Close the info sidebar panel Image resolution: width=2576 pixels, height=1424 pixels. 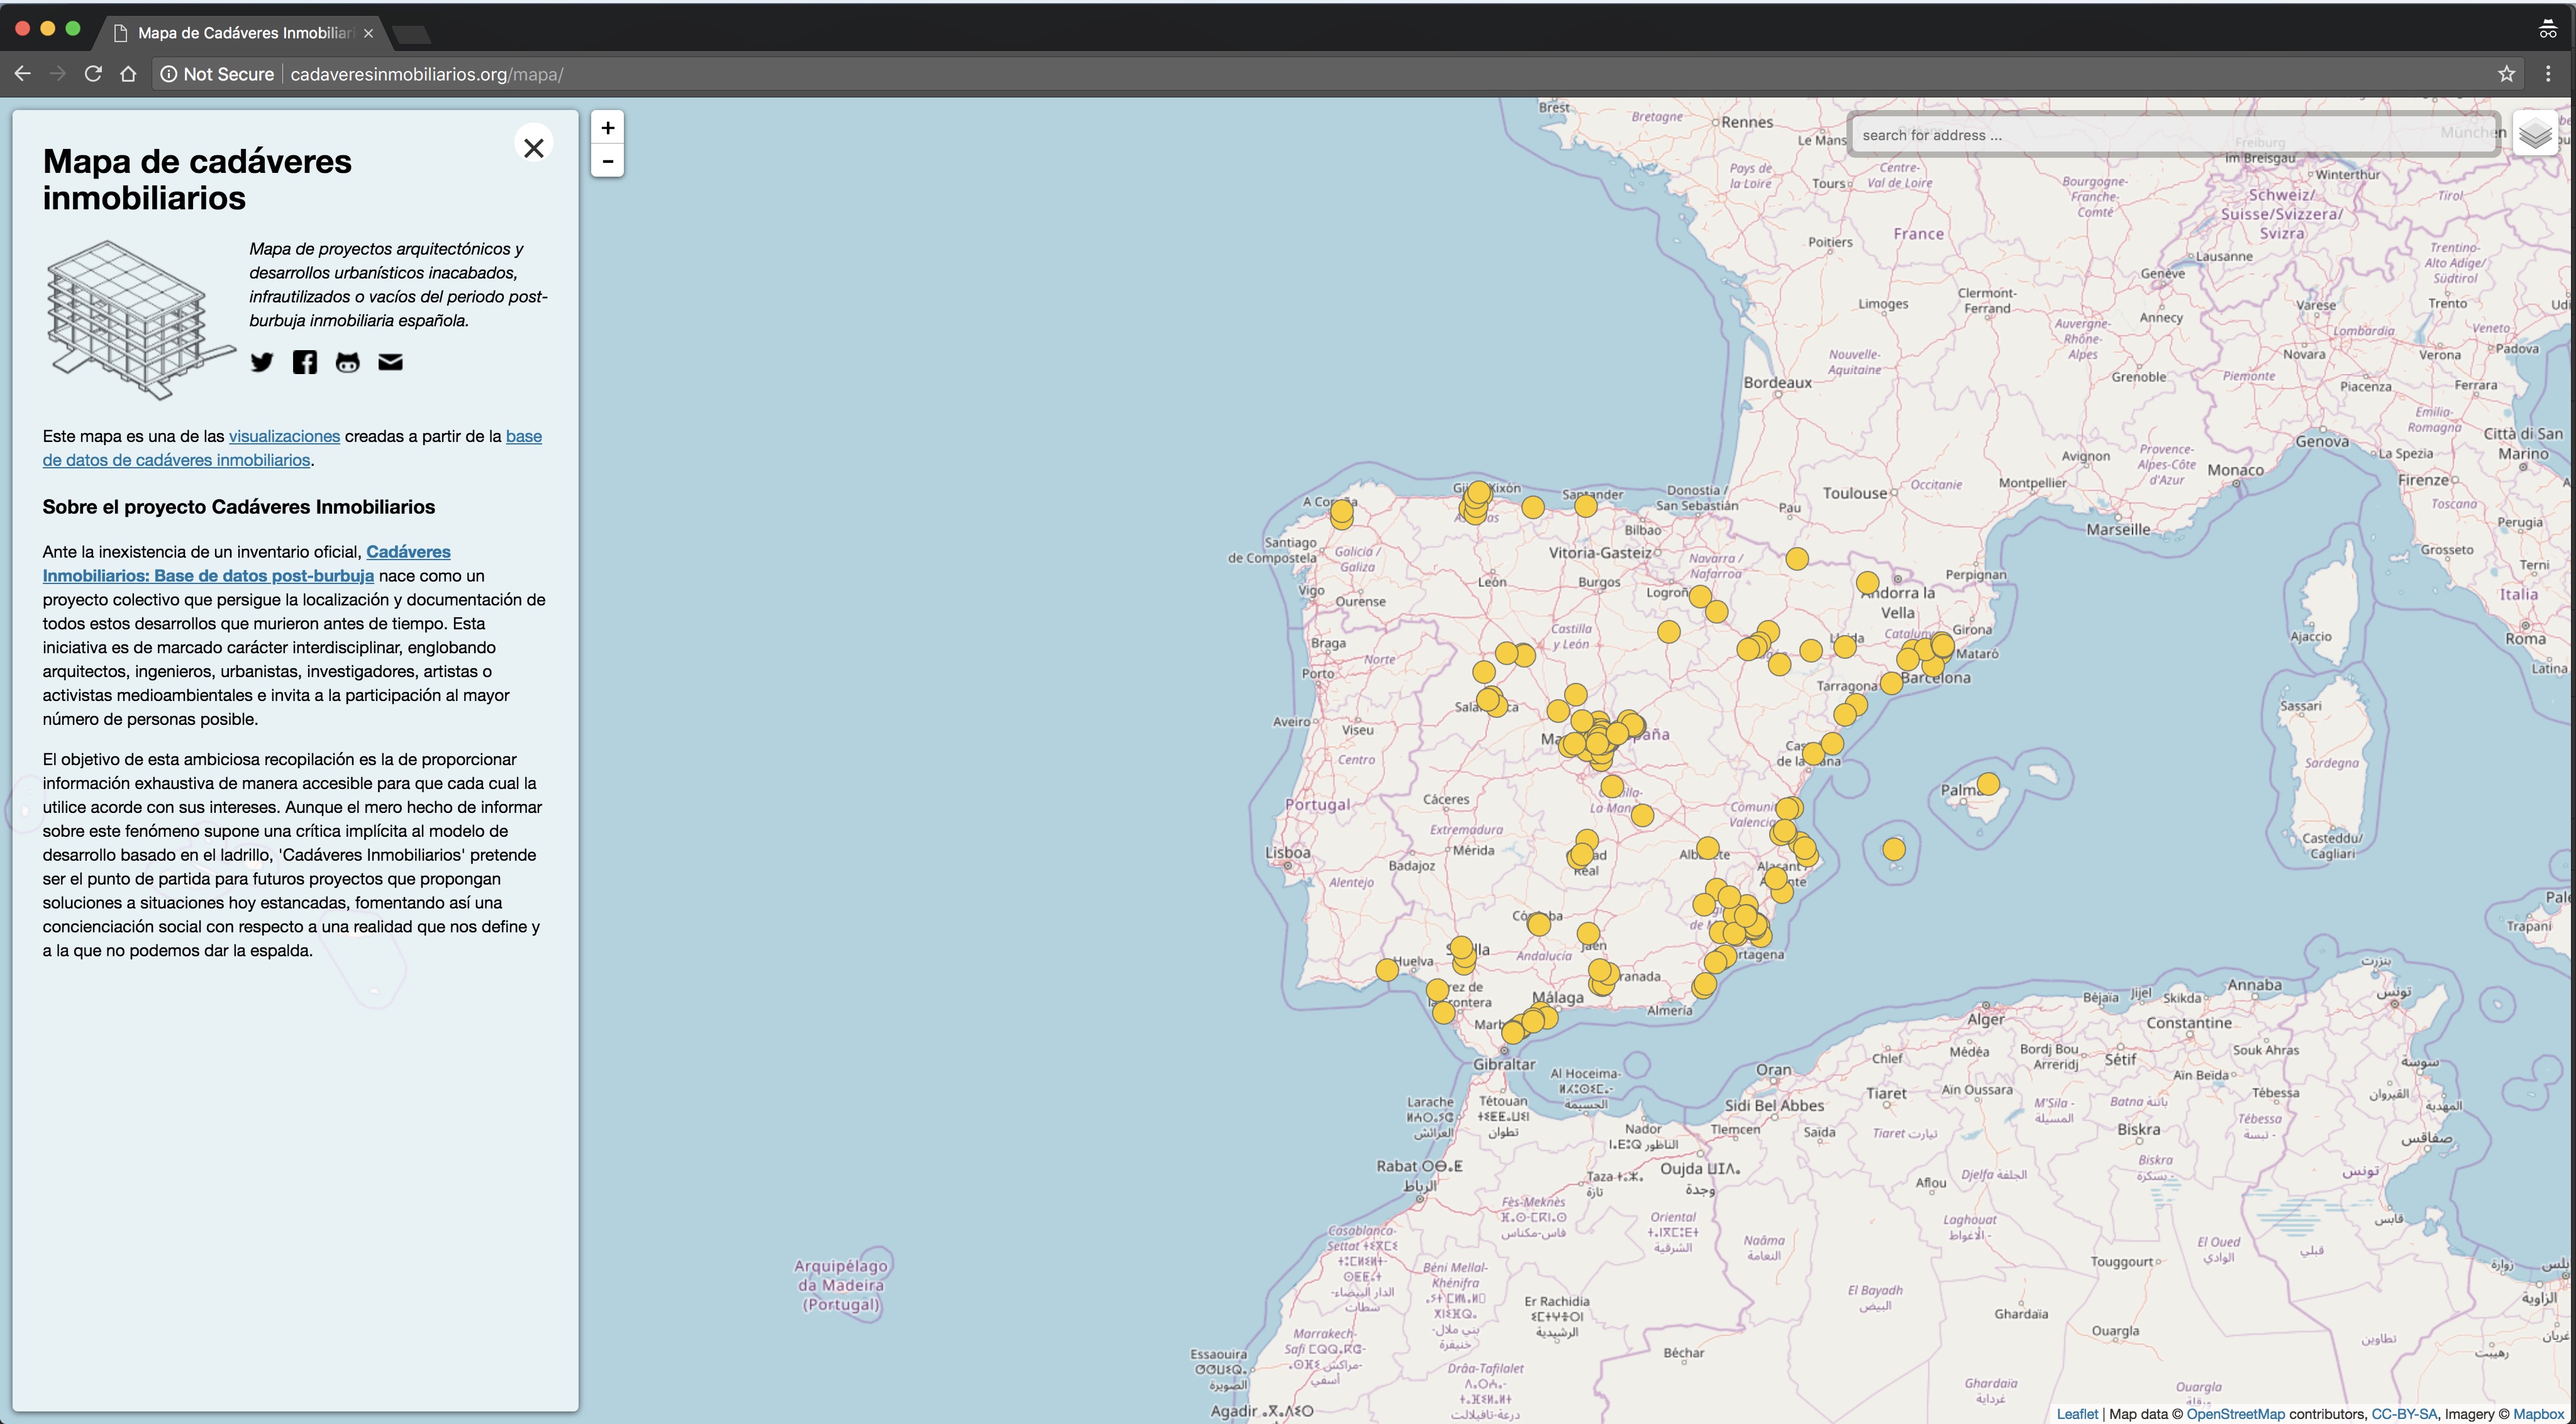(534, 147)
